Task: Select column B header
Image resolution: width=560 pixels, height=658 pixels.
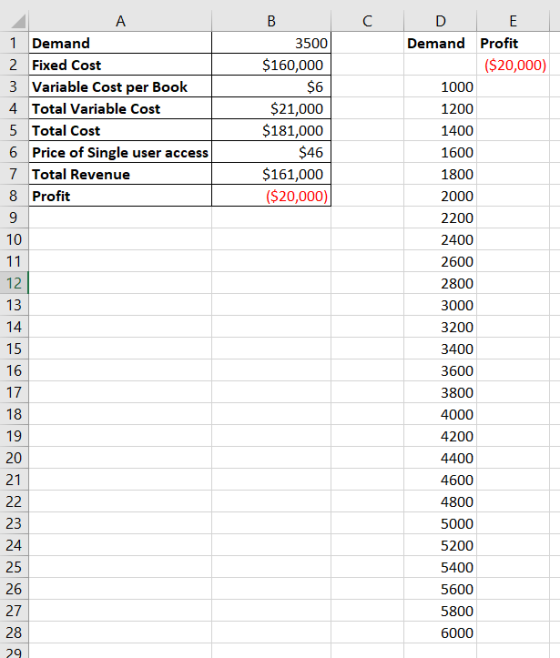Action: coord(271,21)
